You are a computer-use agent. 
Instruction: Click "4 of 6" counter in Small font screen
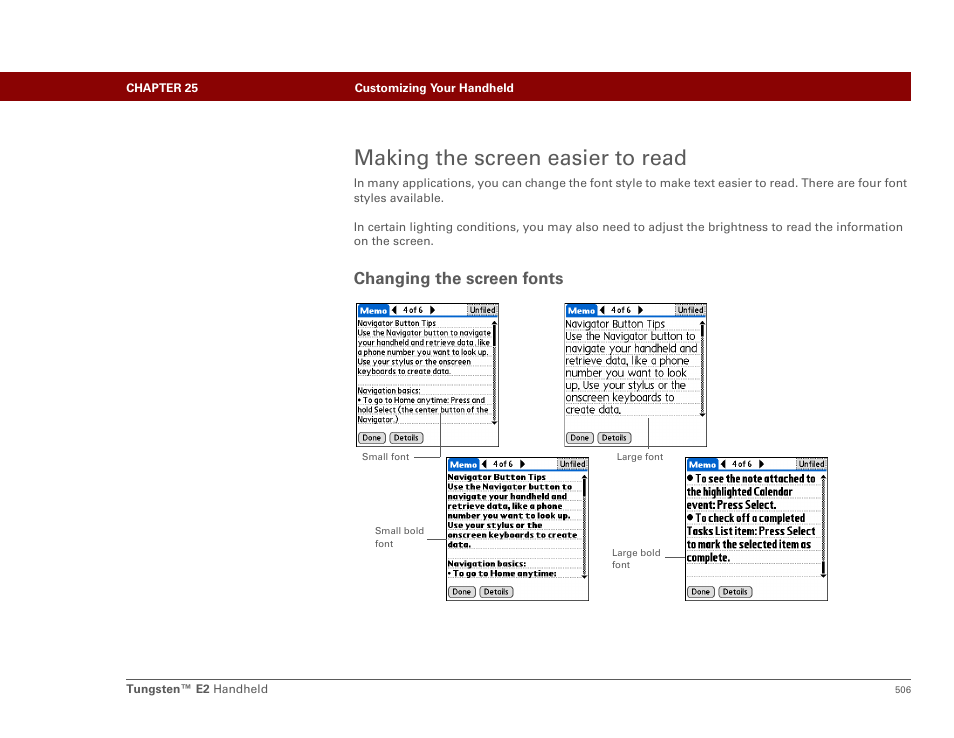click(413, 310)
